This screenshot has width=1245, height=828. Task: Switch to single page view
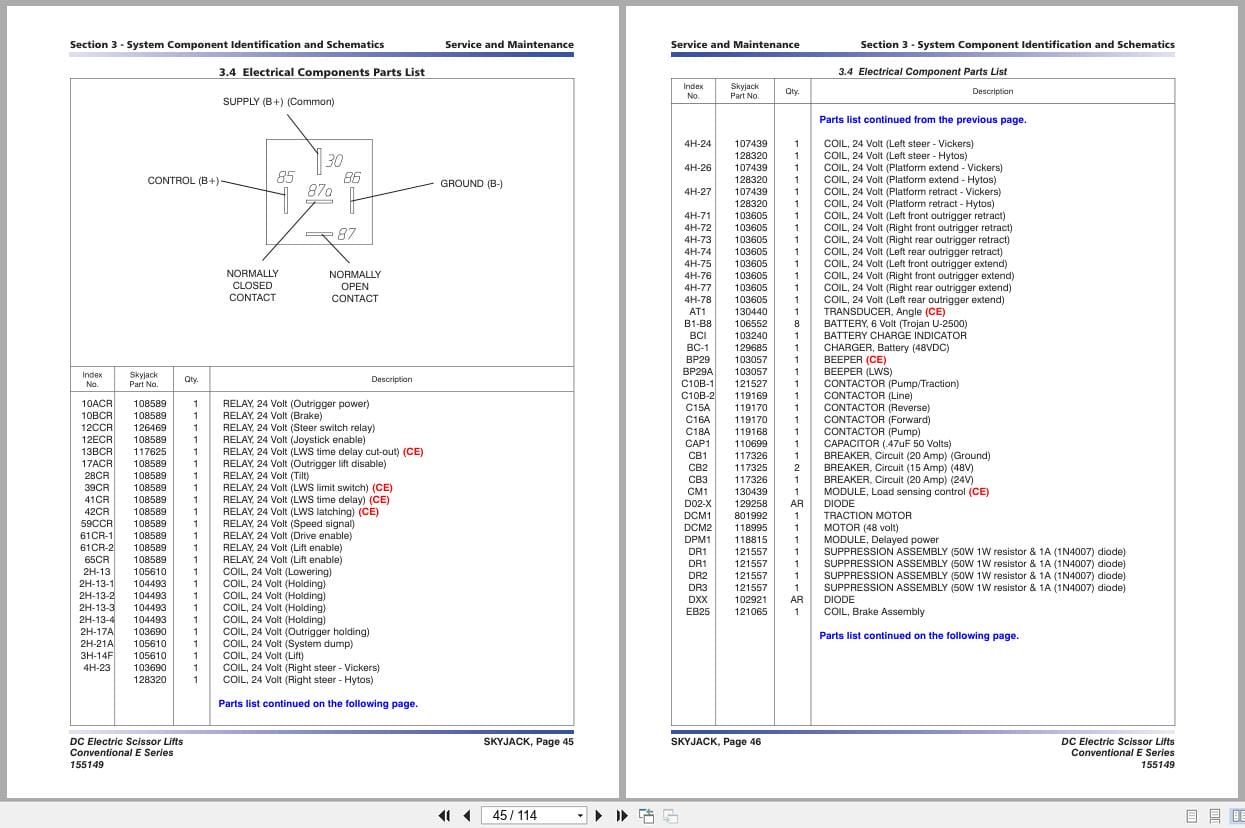point(1191,815)
